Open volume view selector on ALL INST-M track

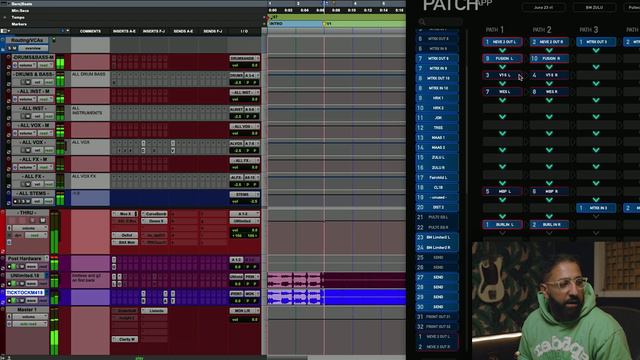[x=27, y=99]
